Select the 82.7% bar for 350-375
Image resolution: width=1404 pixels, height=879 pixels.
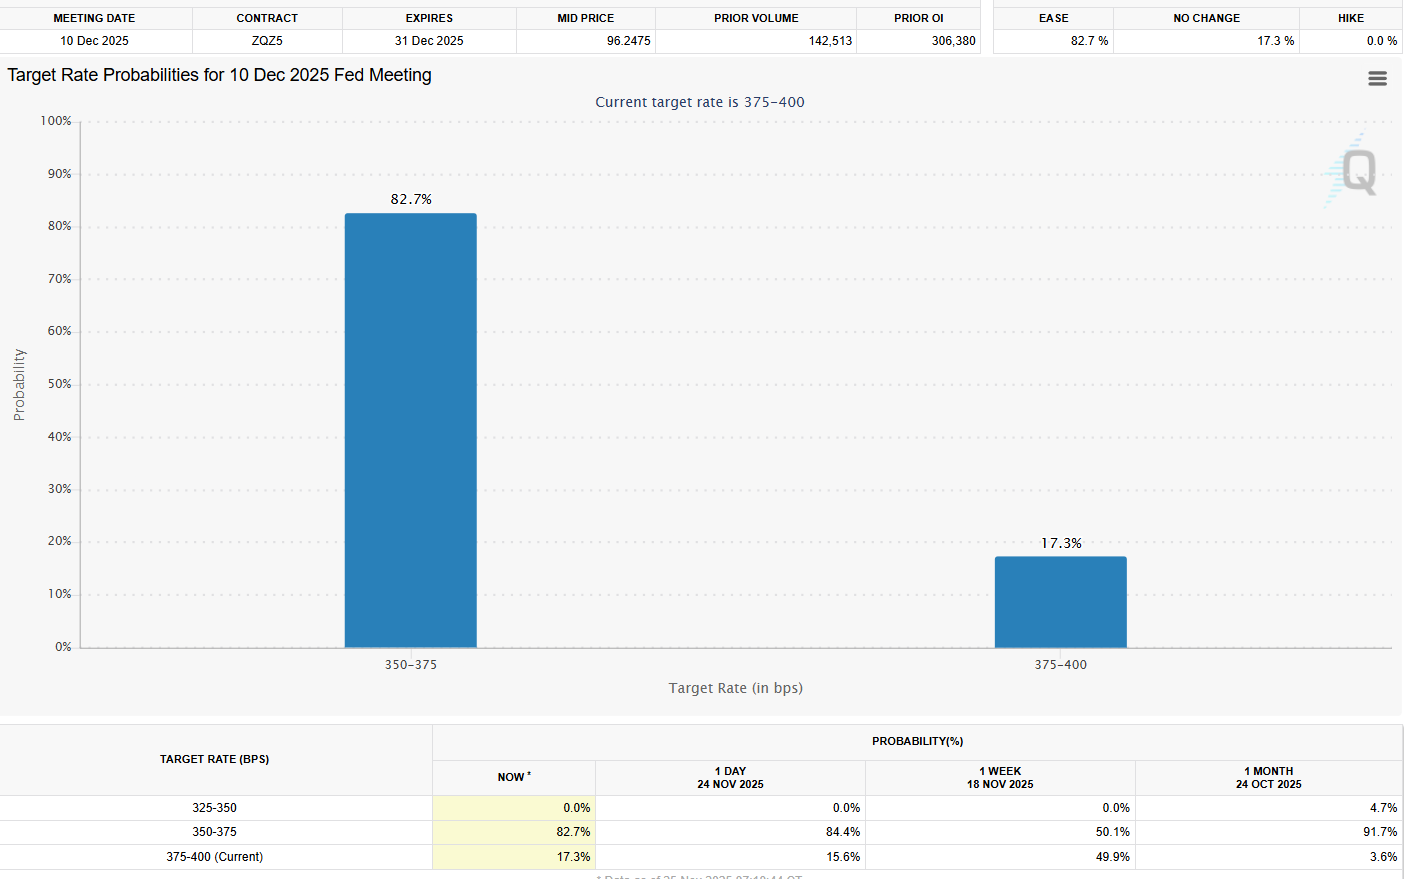pyautogui.click(x=410, y=430)
